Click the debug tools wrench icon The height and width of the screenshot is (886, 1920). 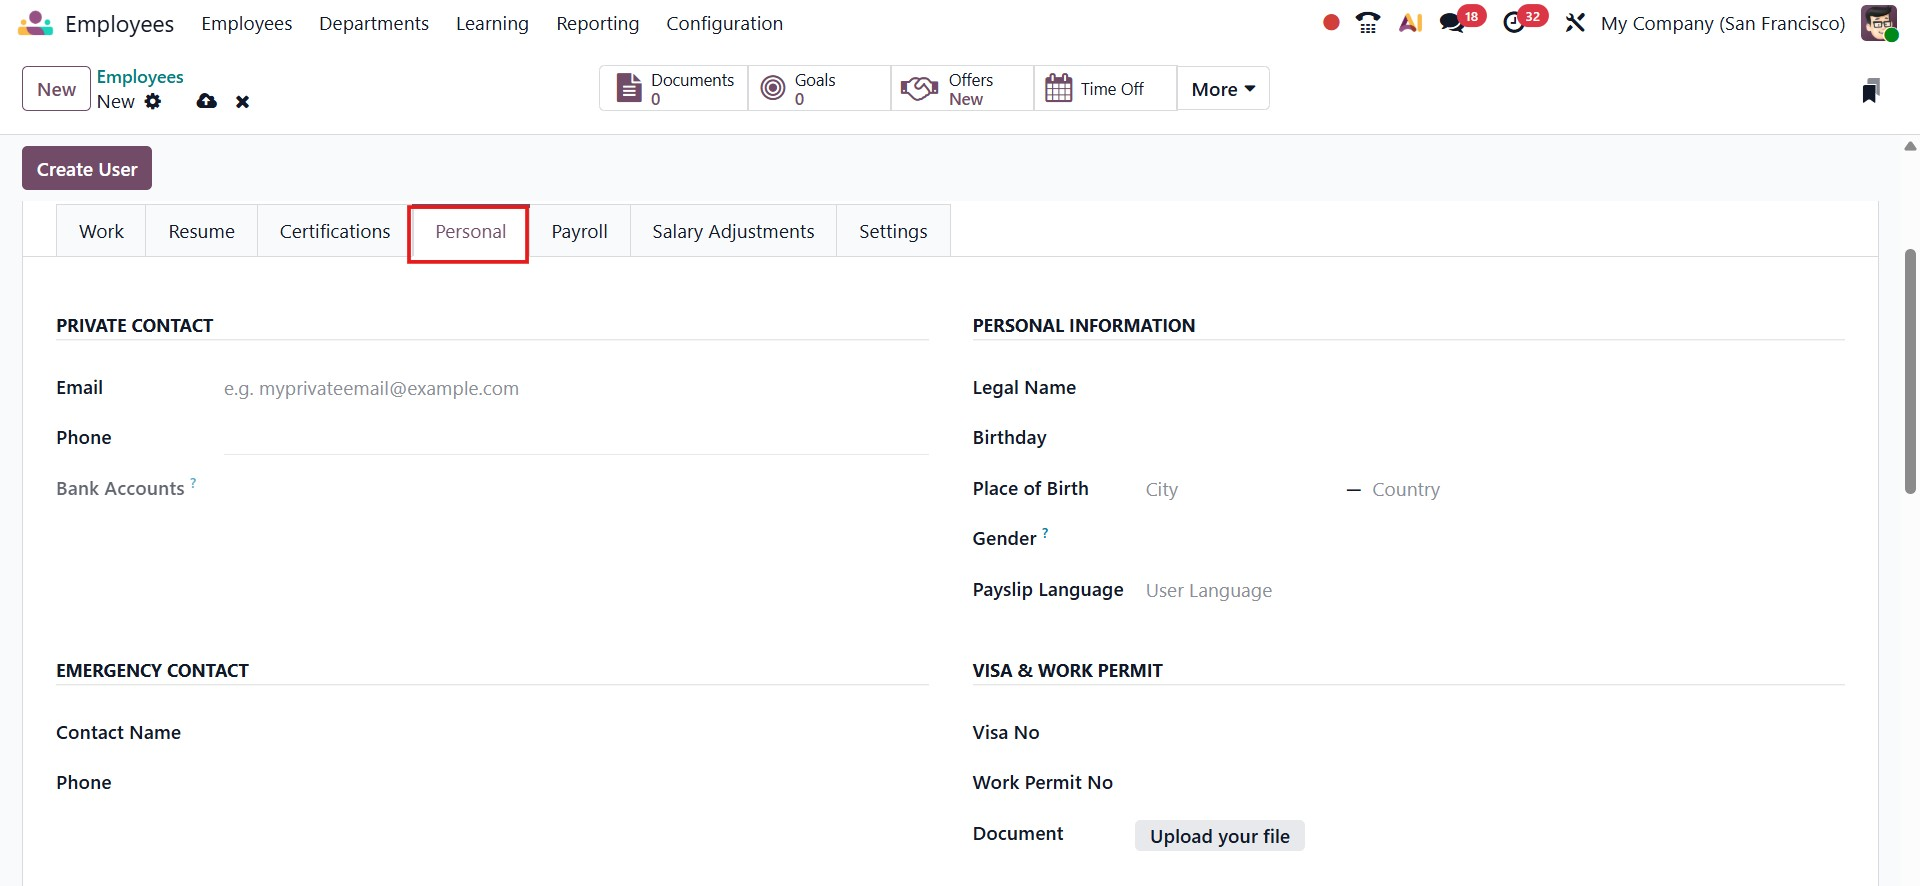tap(1575, 23)
